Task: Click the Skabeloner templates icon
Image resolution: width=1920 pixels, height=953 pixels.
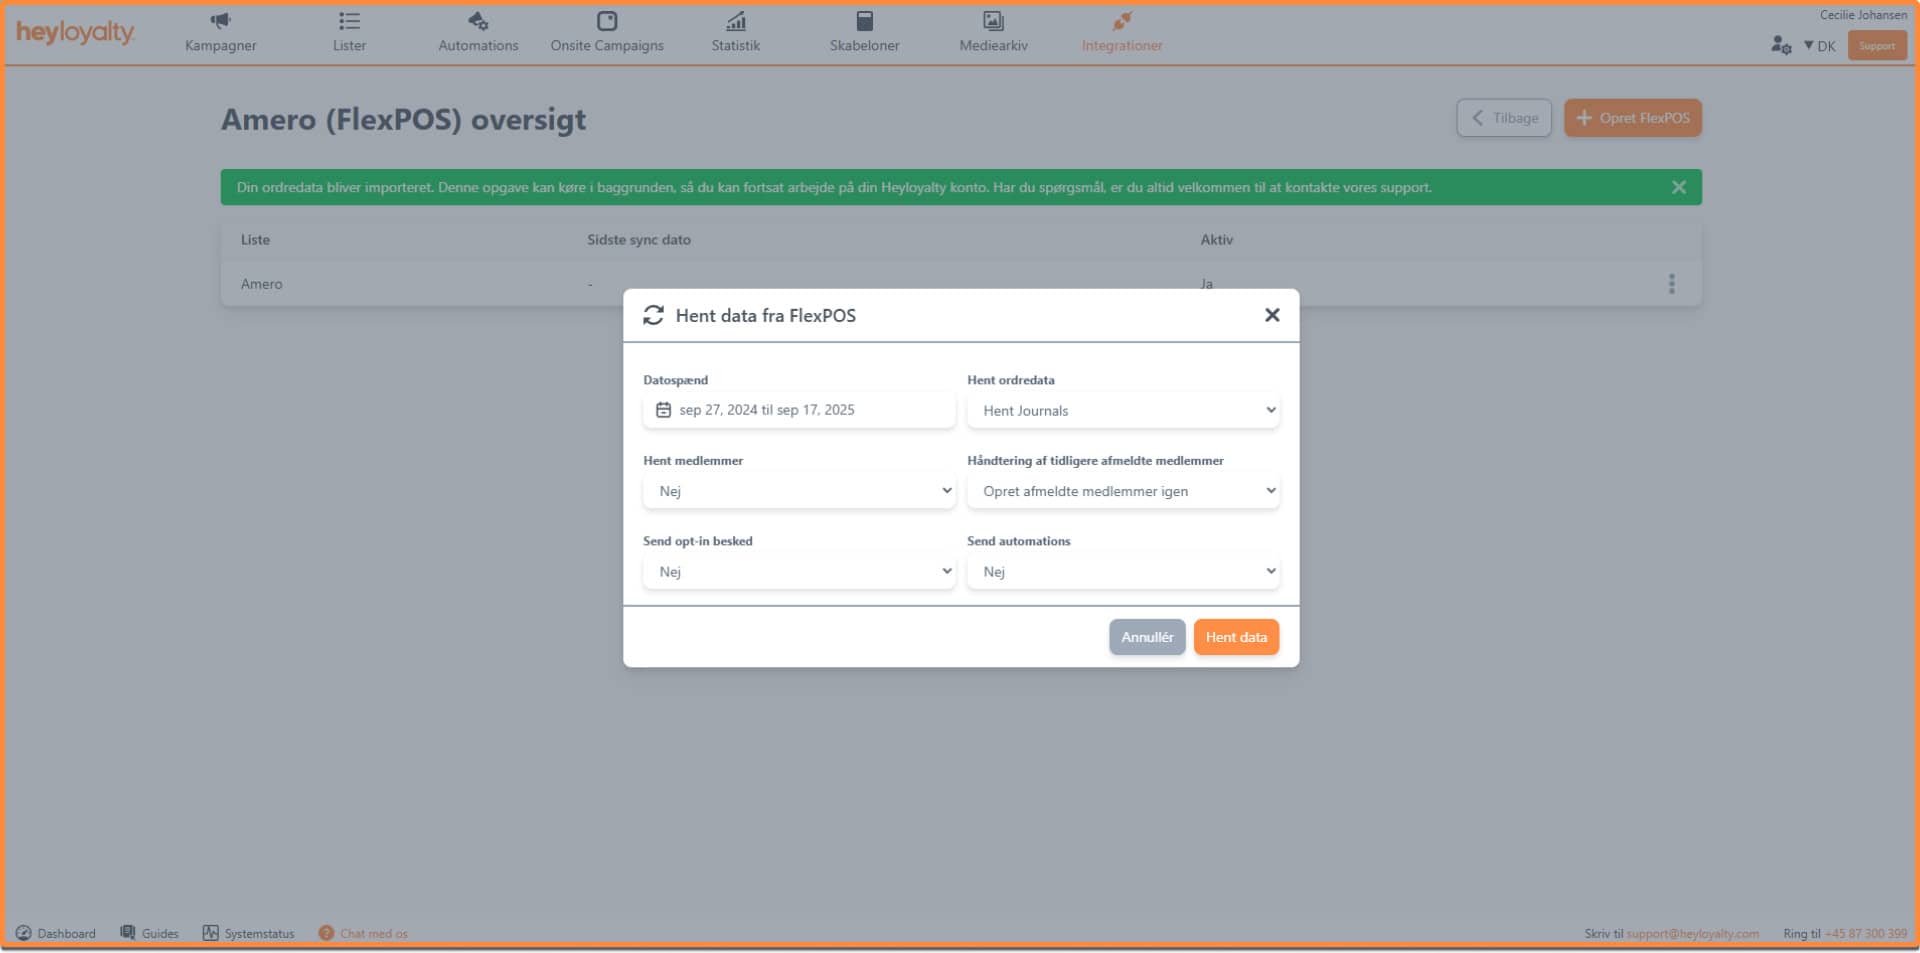Action: coord(864,21)
